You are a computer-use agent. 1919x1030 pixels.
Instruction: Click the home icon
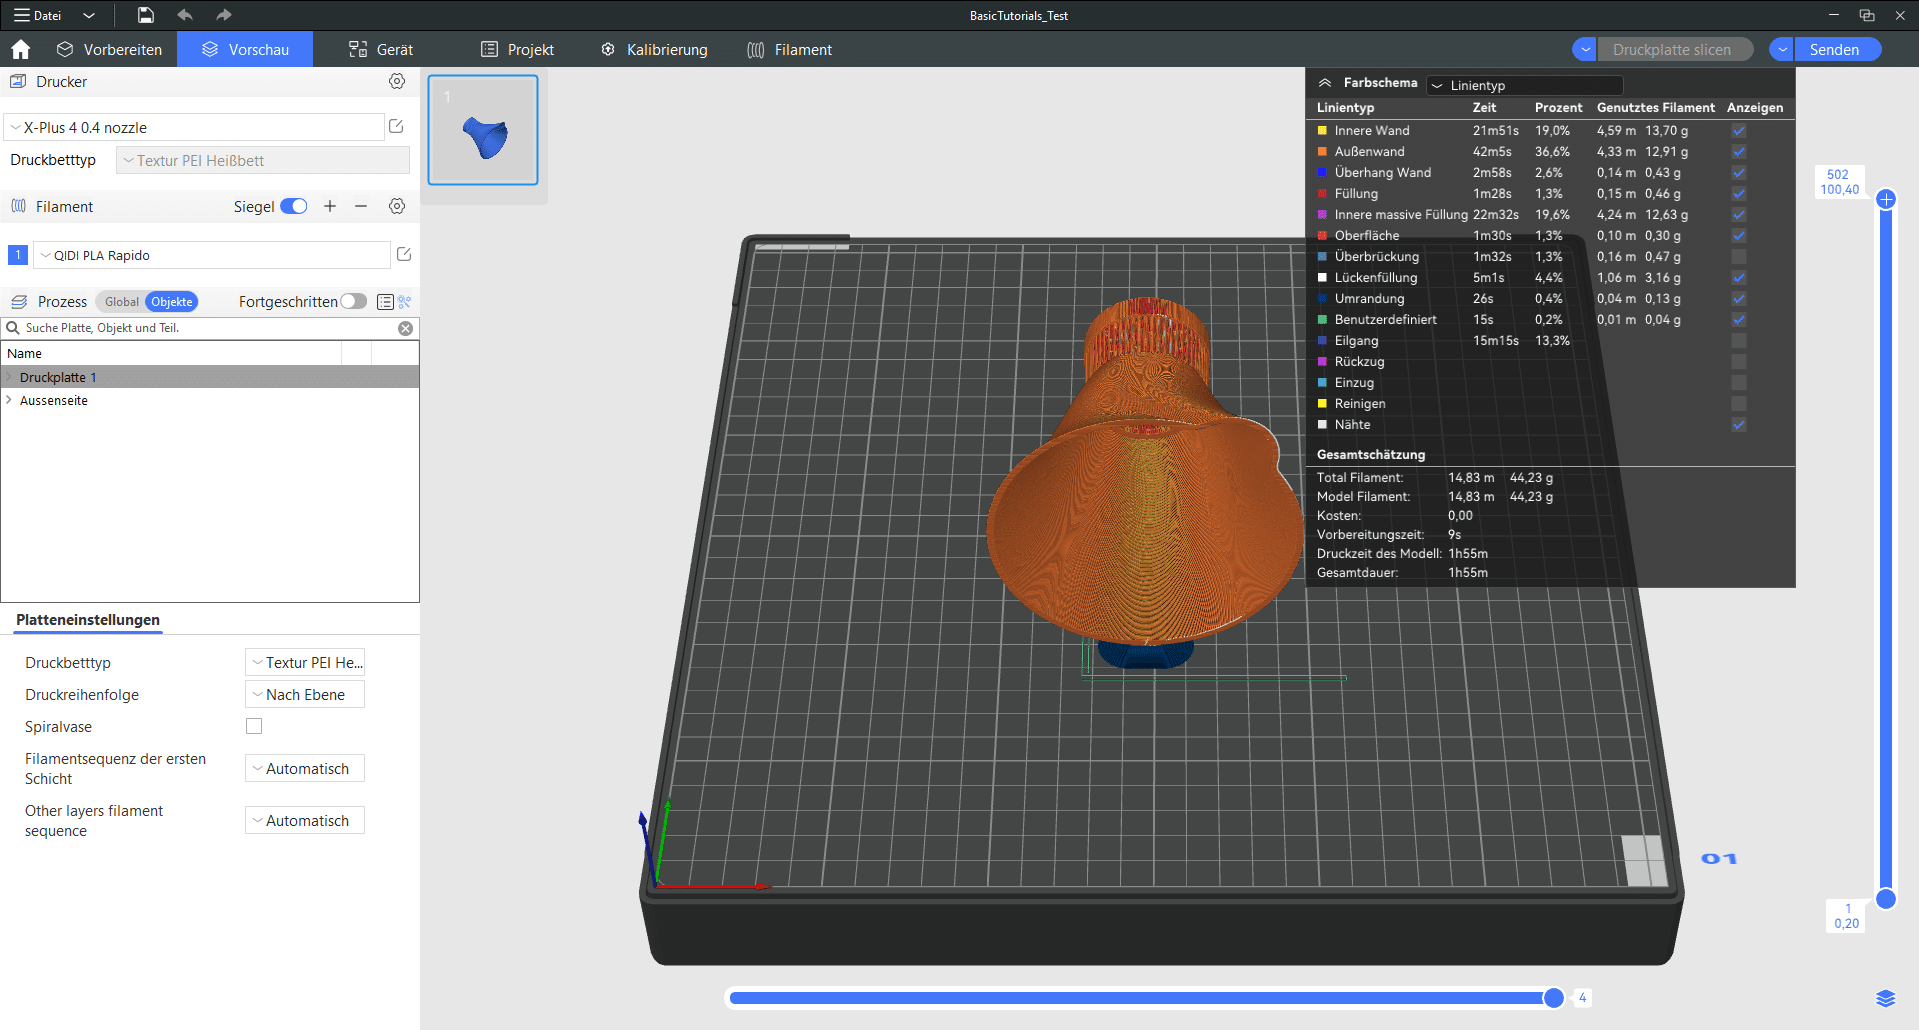click(21, 49)
